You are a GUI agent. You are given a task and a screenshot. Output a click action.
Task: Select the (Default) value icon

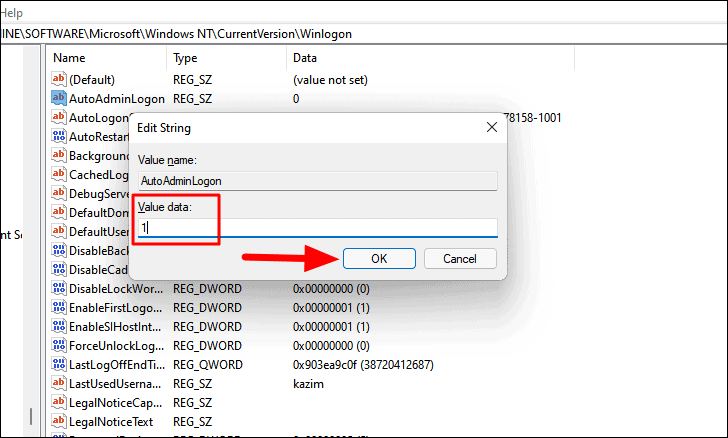point(58,79)
